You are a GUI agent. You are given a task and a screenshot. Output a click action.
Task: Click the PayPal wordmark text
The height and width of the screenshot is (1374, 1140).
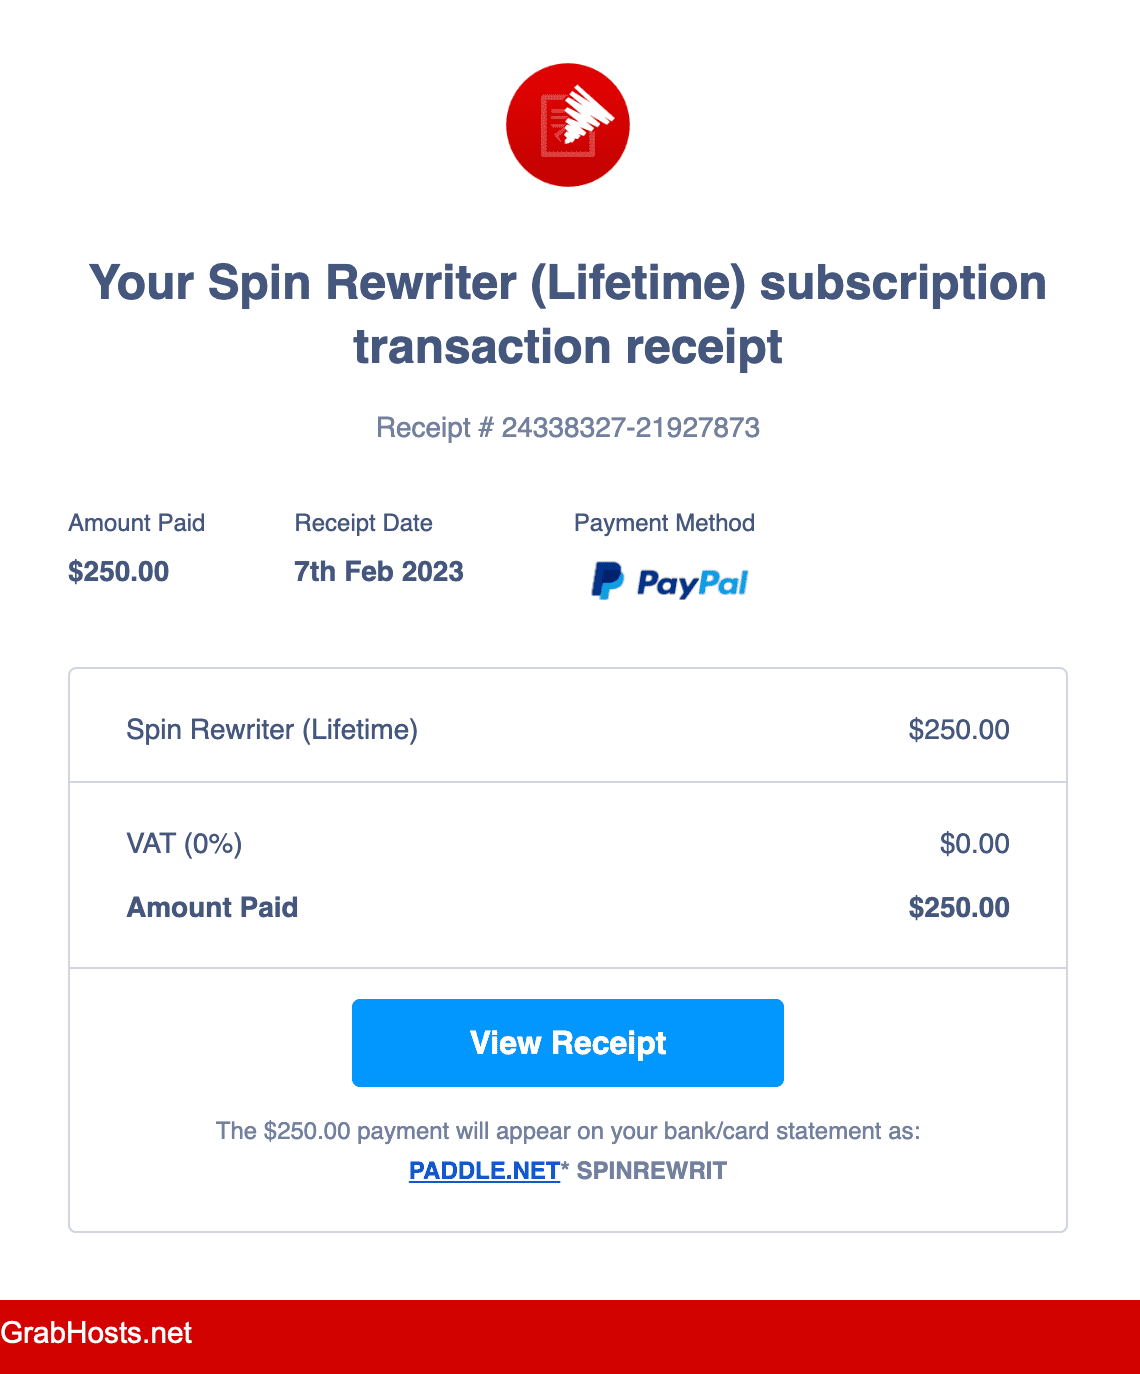(x=692, y=583)
